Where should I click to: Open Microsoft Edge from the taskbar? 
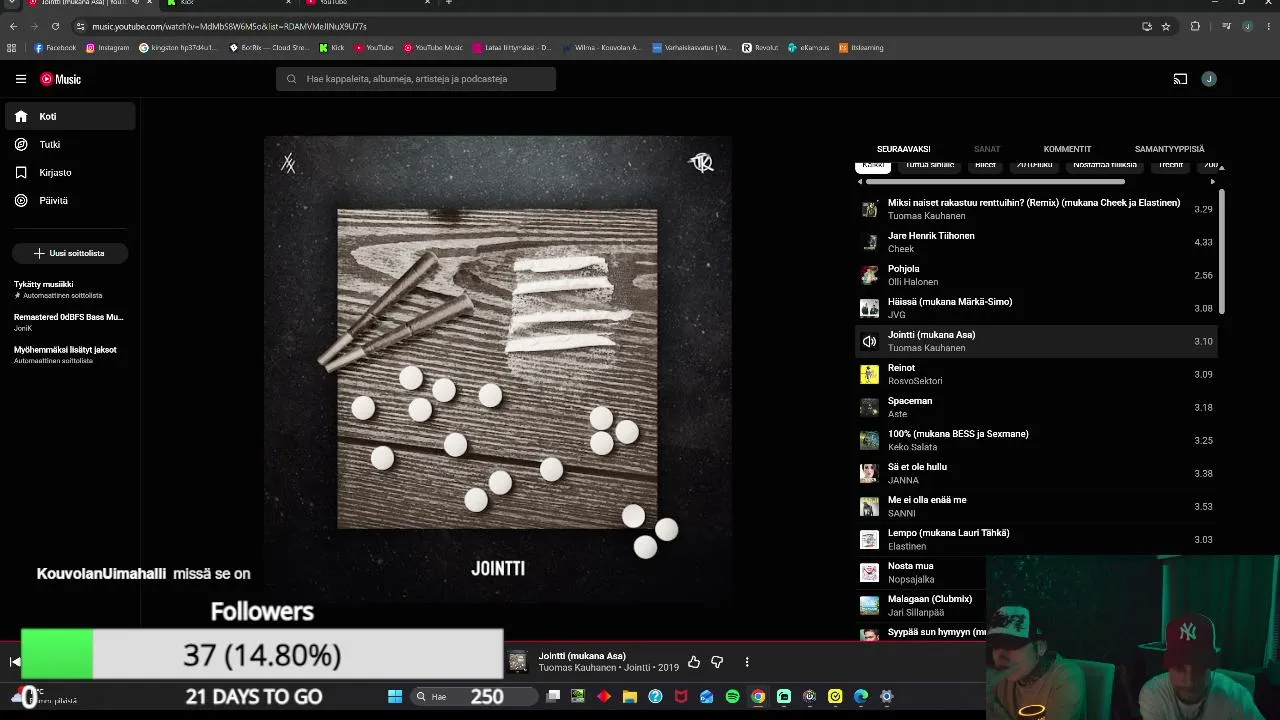click(x=861, y=696)
